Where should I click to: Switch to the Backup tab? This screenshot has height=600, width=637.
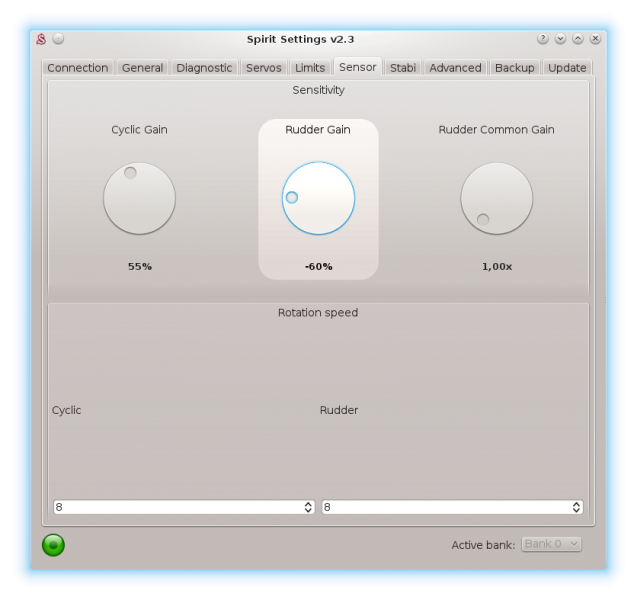514,68
